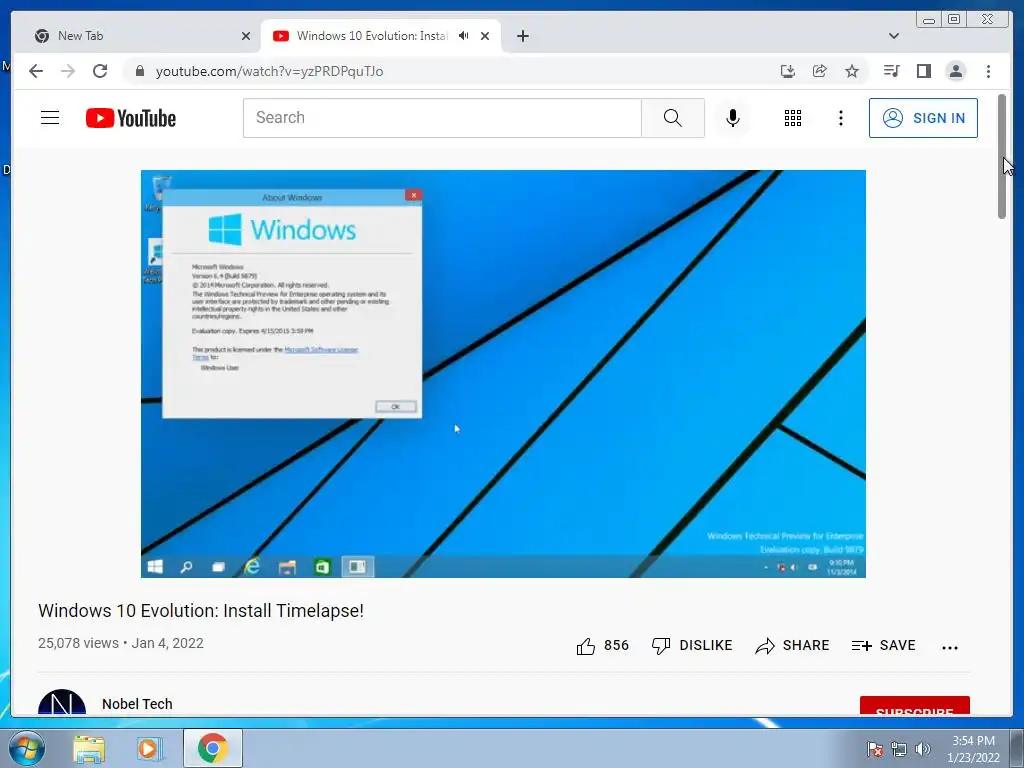1024x768 pixels.
Task: Click the address bar URL
Action: (x=269, y=71)
